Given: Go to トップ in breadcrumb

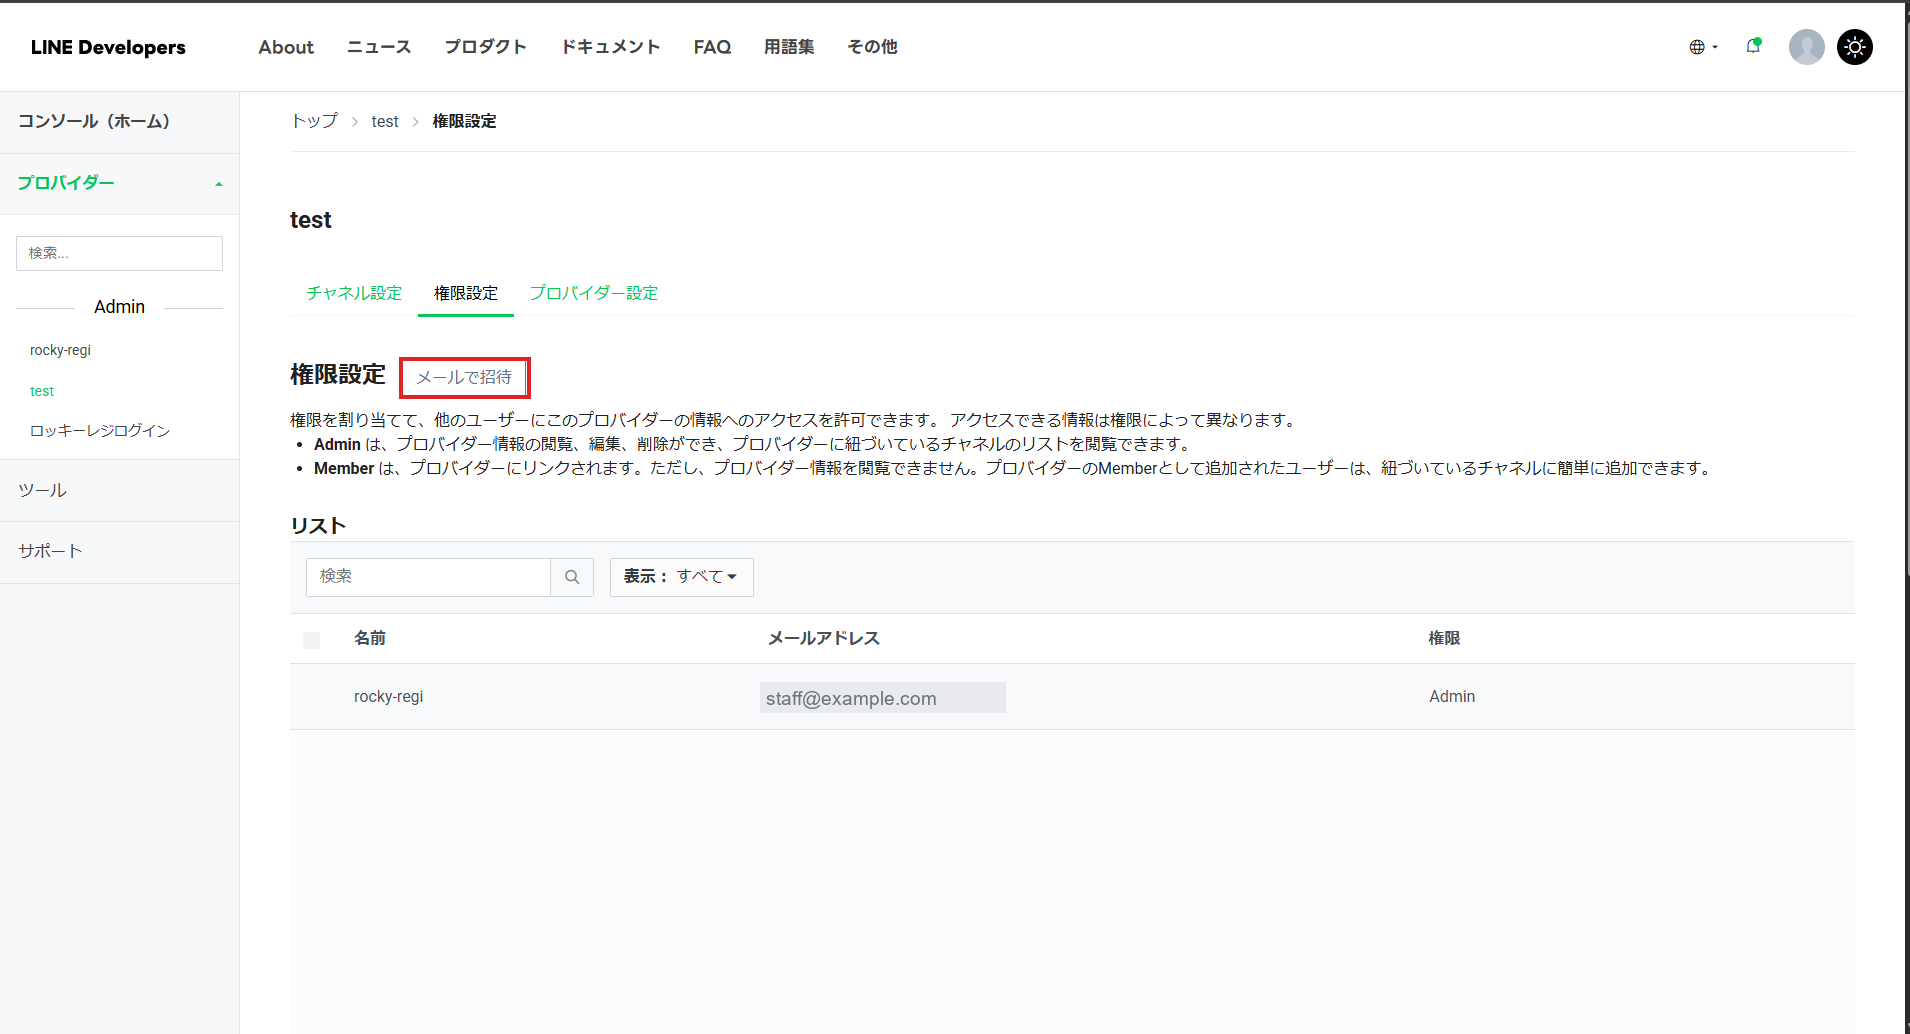Looking at the screenshot, I should [x=314, y=121].
